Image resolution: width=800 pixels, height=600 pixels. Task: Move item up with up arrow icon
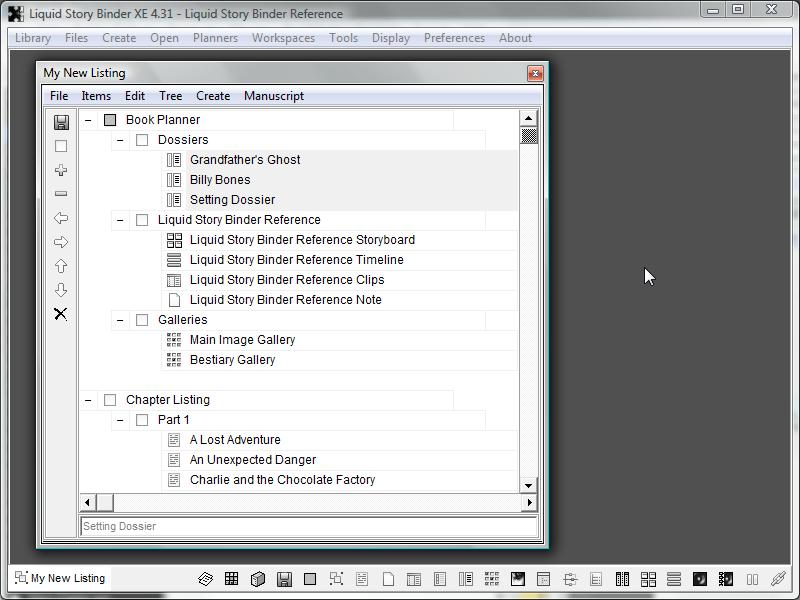[x=61, y=266]
